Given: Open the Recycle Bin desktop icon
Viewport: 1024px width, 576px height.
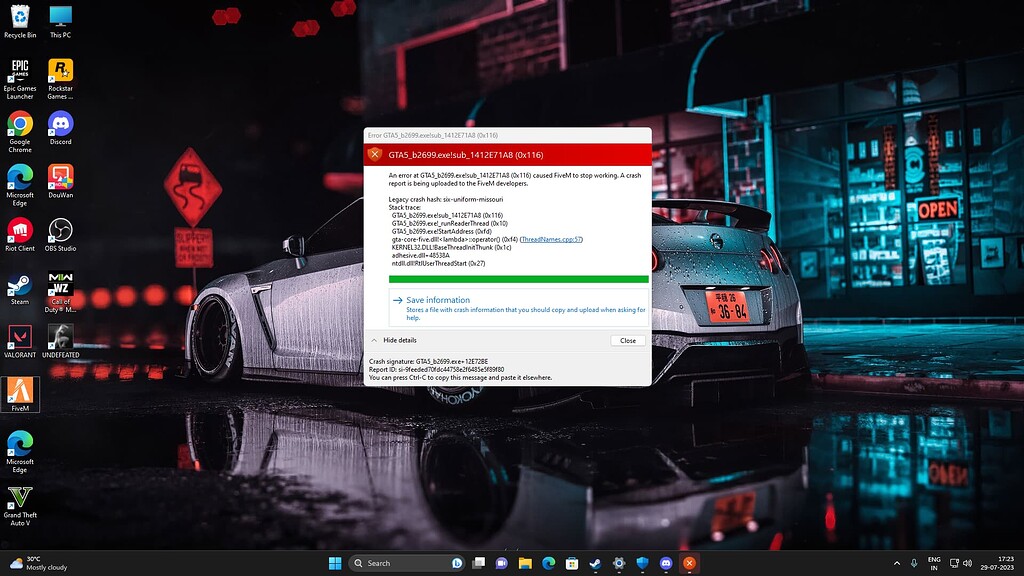Looking at the screenshot, I should 20,22.
